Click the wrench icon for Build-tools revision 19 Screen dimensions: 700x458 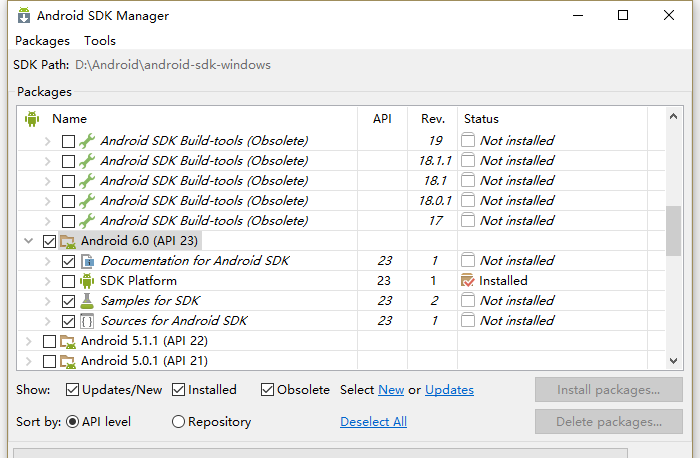pyautogui.click(x=87, y=141)
